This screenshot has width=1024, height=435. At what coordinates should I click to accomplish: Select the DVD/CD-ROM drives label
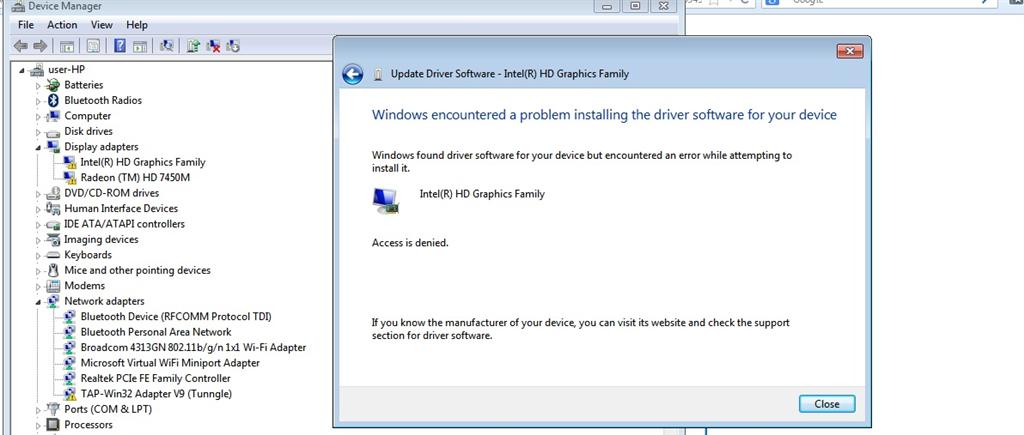coord(112,193)
